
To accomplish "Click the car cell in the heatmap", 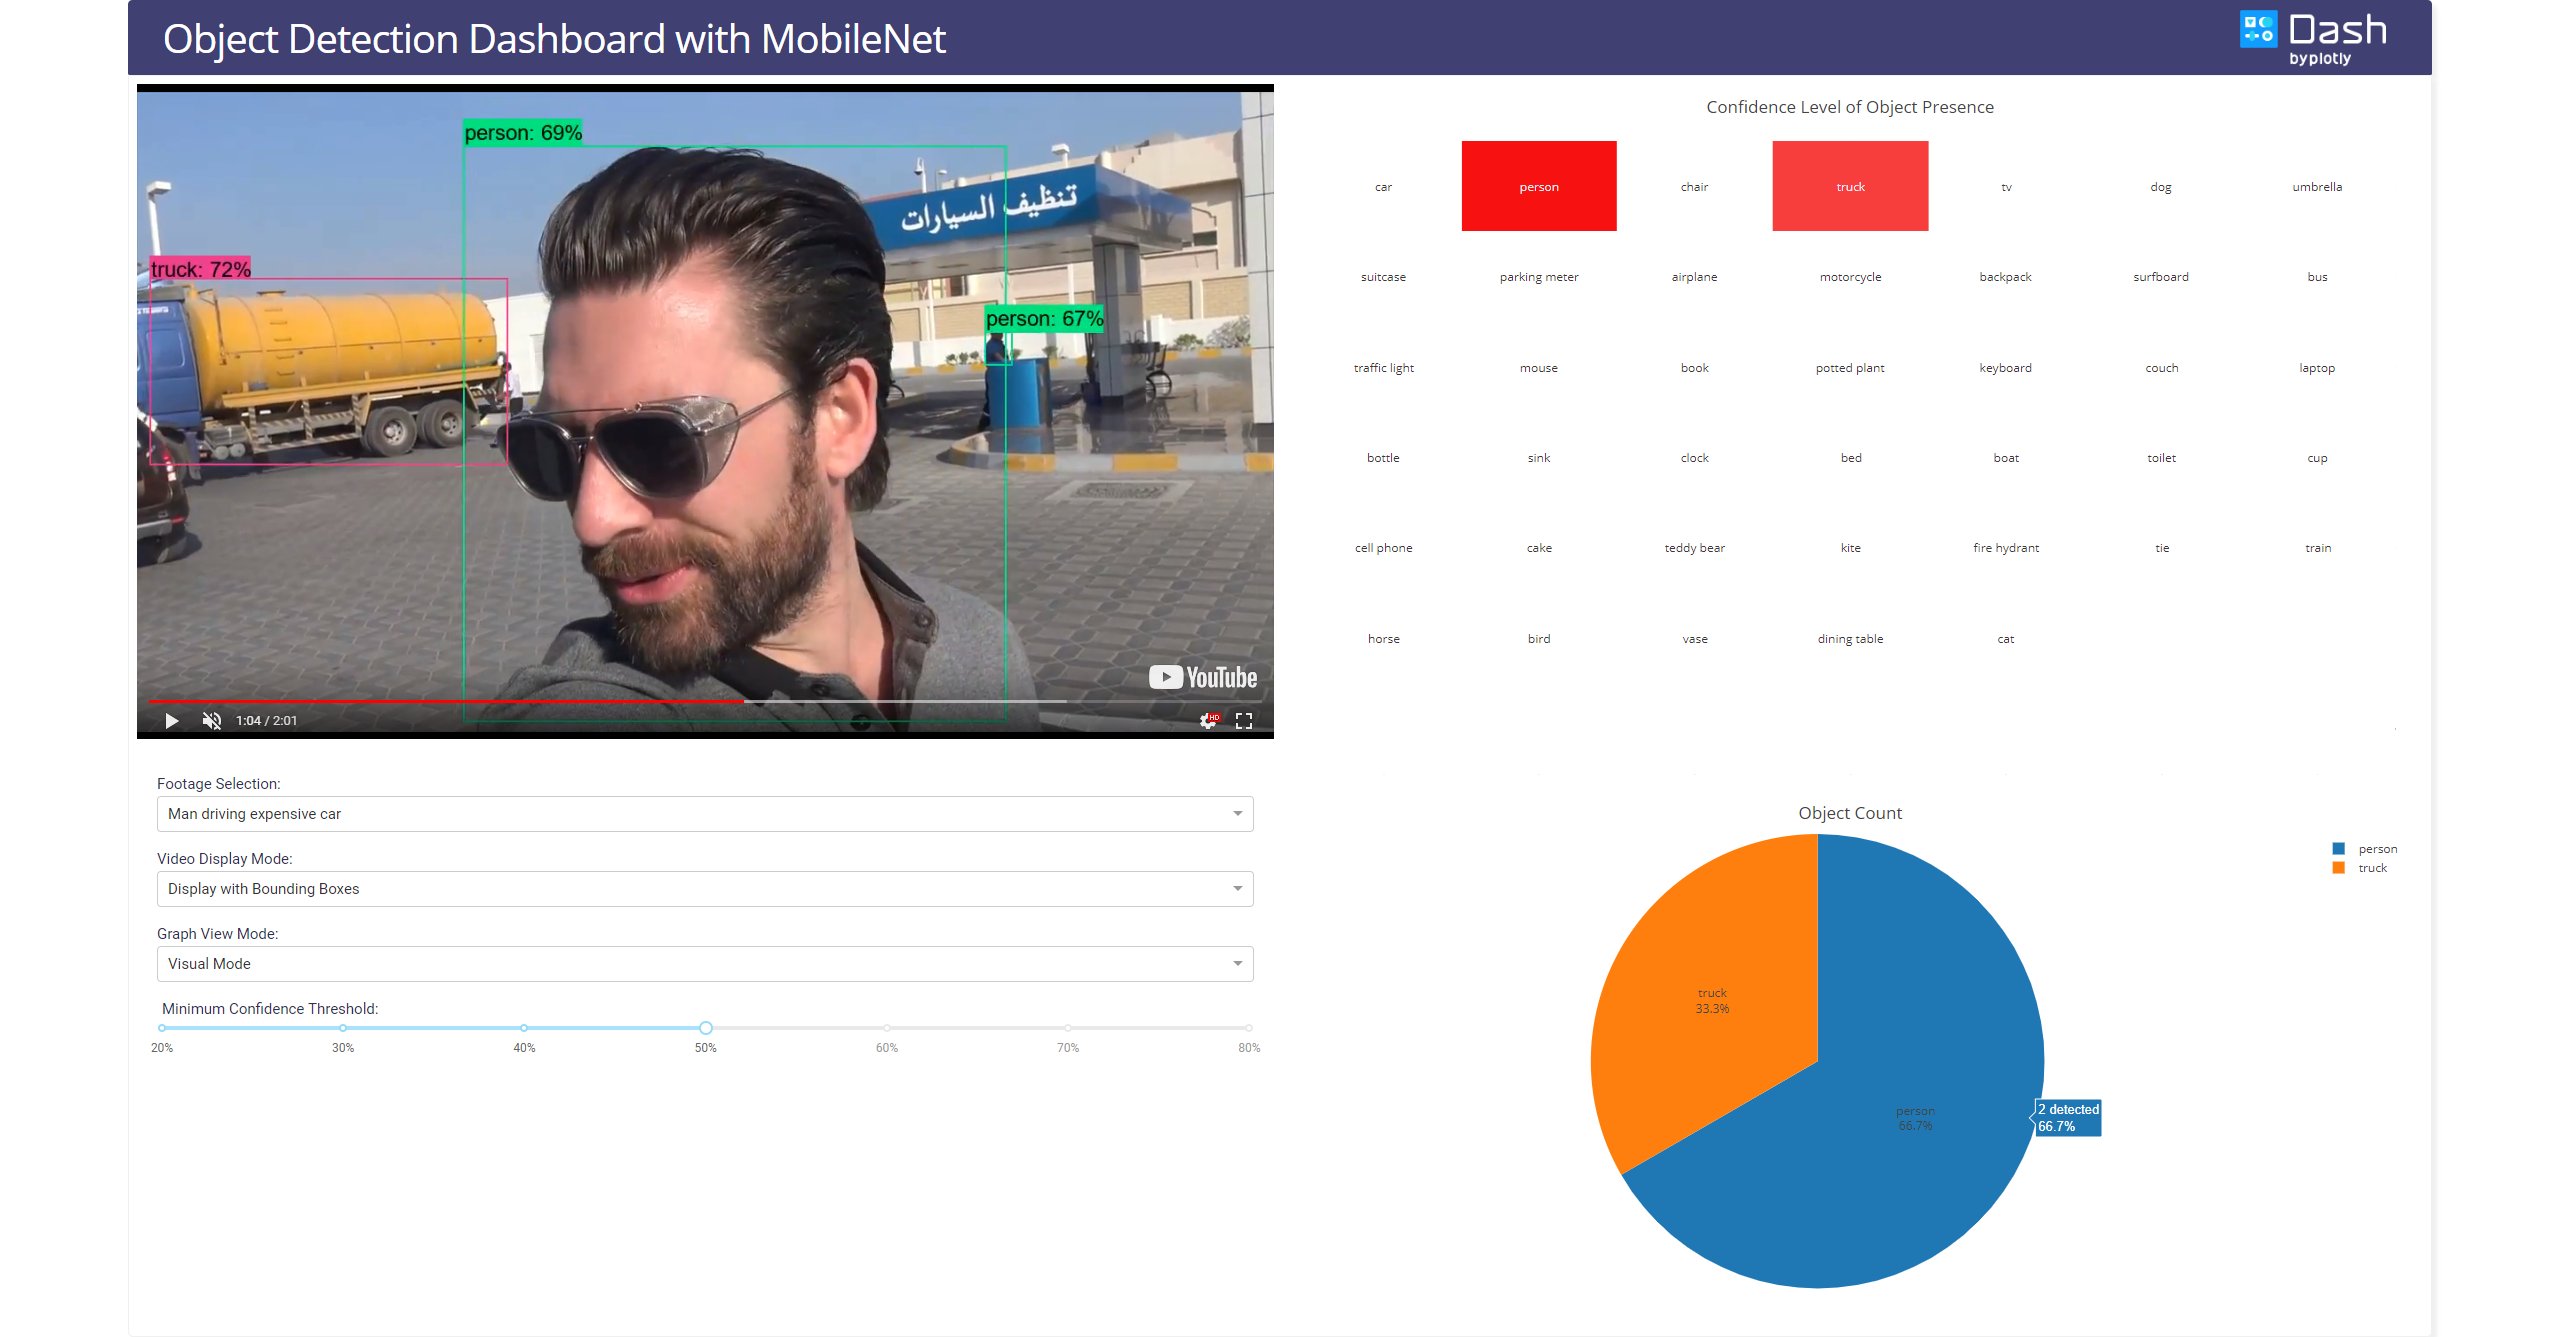I will pos(1383,187).
